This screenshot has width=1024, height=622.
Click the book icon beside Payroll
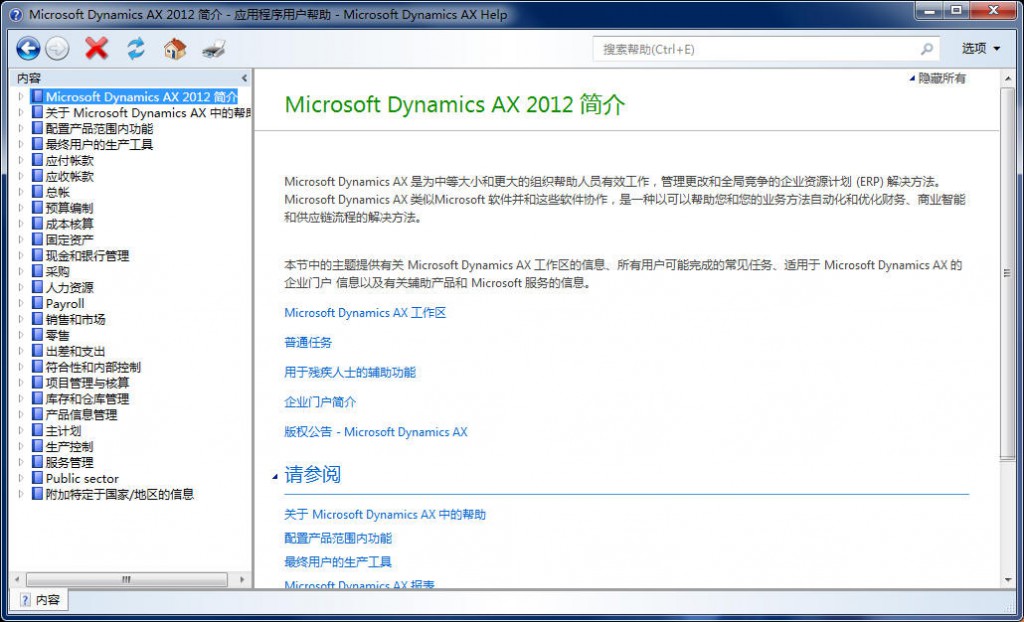(37, 303)
